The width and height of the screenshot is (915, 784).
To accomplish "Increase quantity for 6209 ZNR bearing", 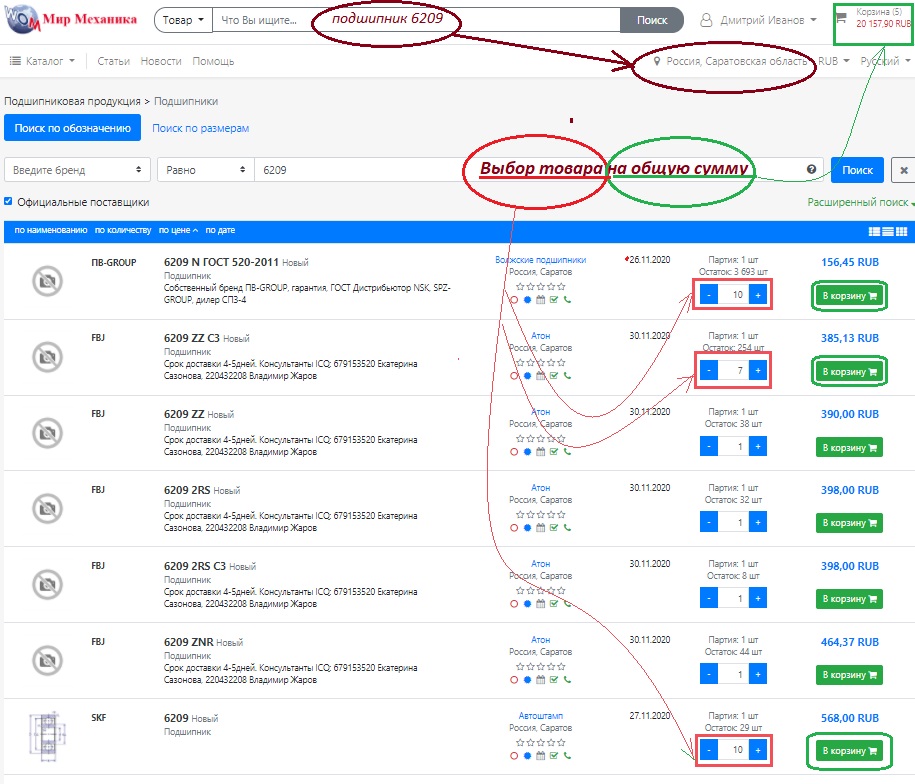I will [x=757, y=674].
